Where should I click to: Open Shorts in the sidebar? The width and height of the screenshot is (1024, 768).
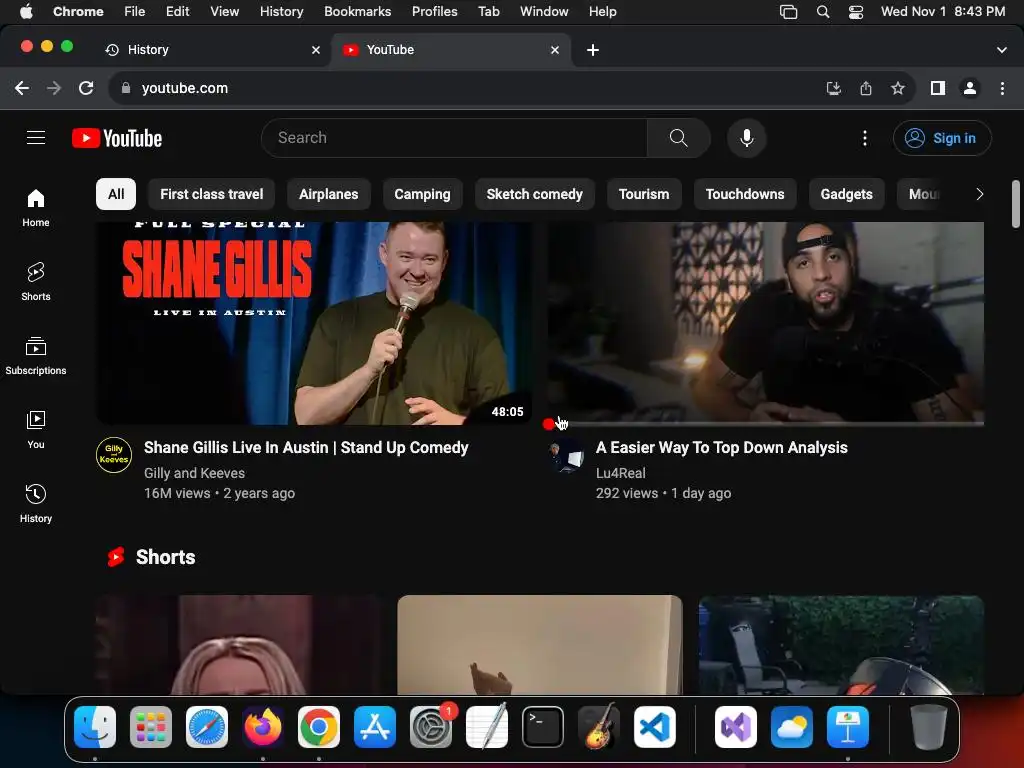(36, 281)
